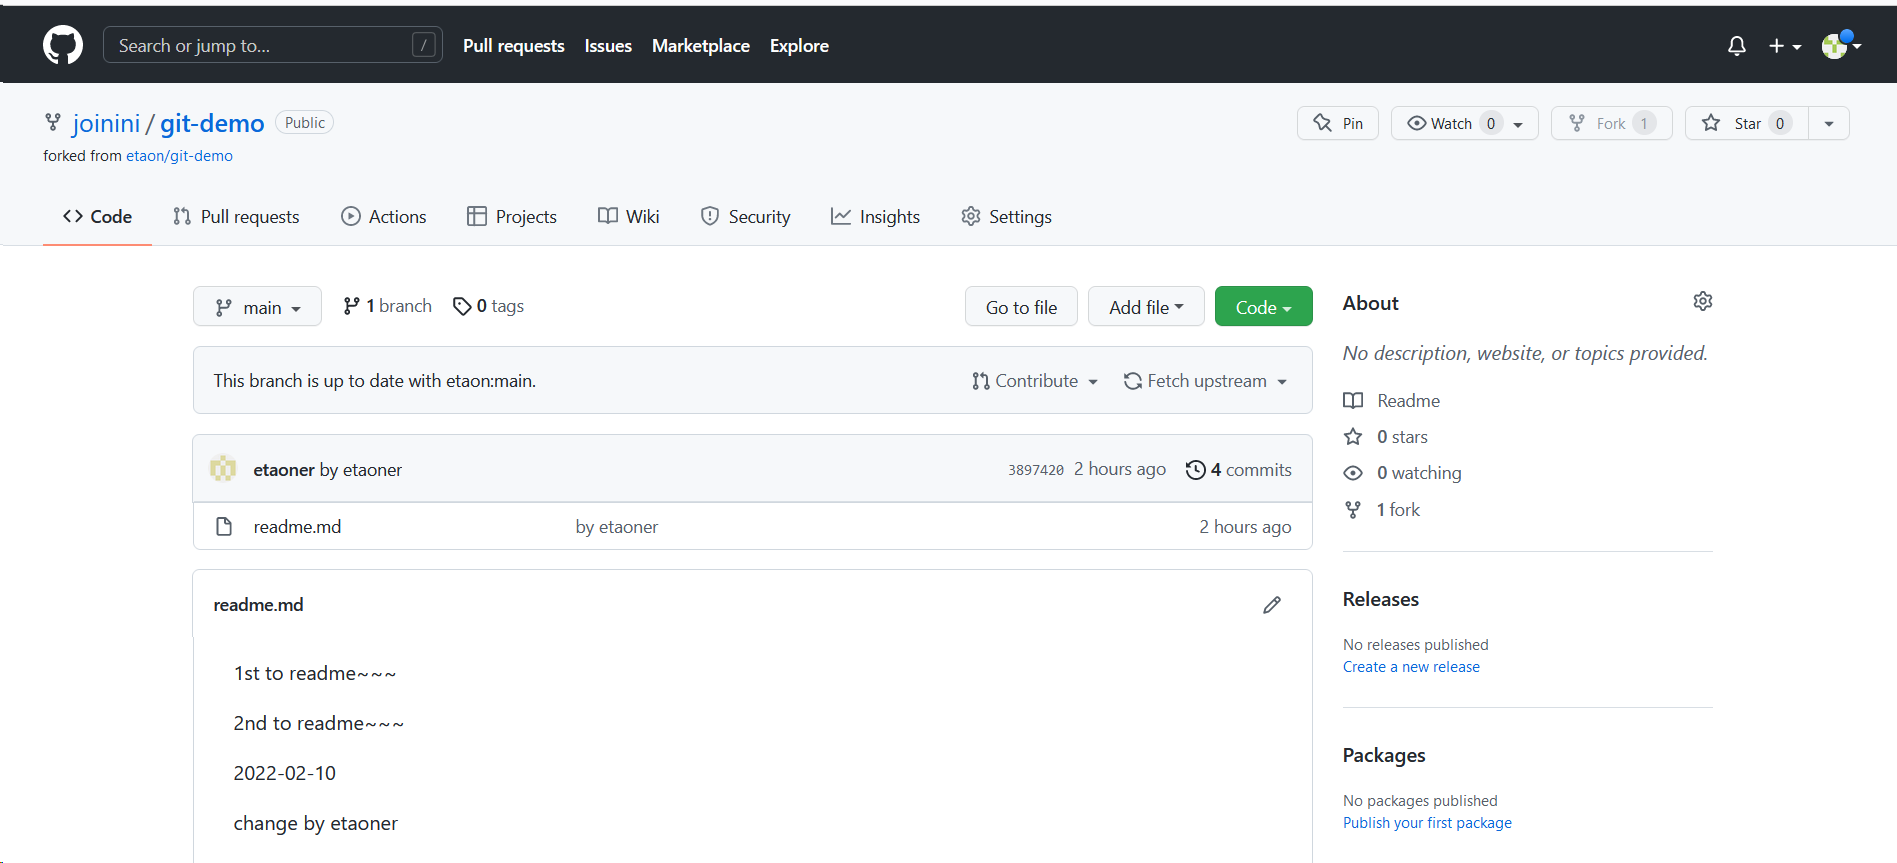Expand the Fetch upstream dropdown
The image size is (1897, 863).
coord(1205,381)
